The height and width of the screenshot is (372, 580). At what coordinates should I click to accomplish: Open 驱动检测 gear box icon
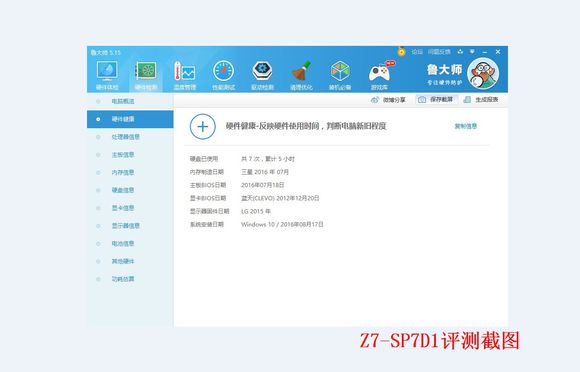262,71
